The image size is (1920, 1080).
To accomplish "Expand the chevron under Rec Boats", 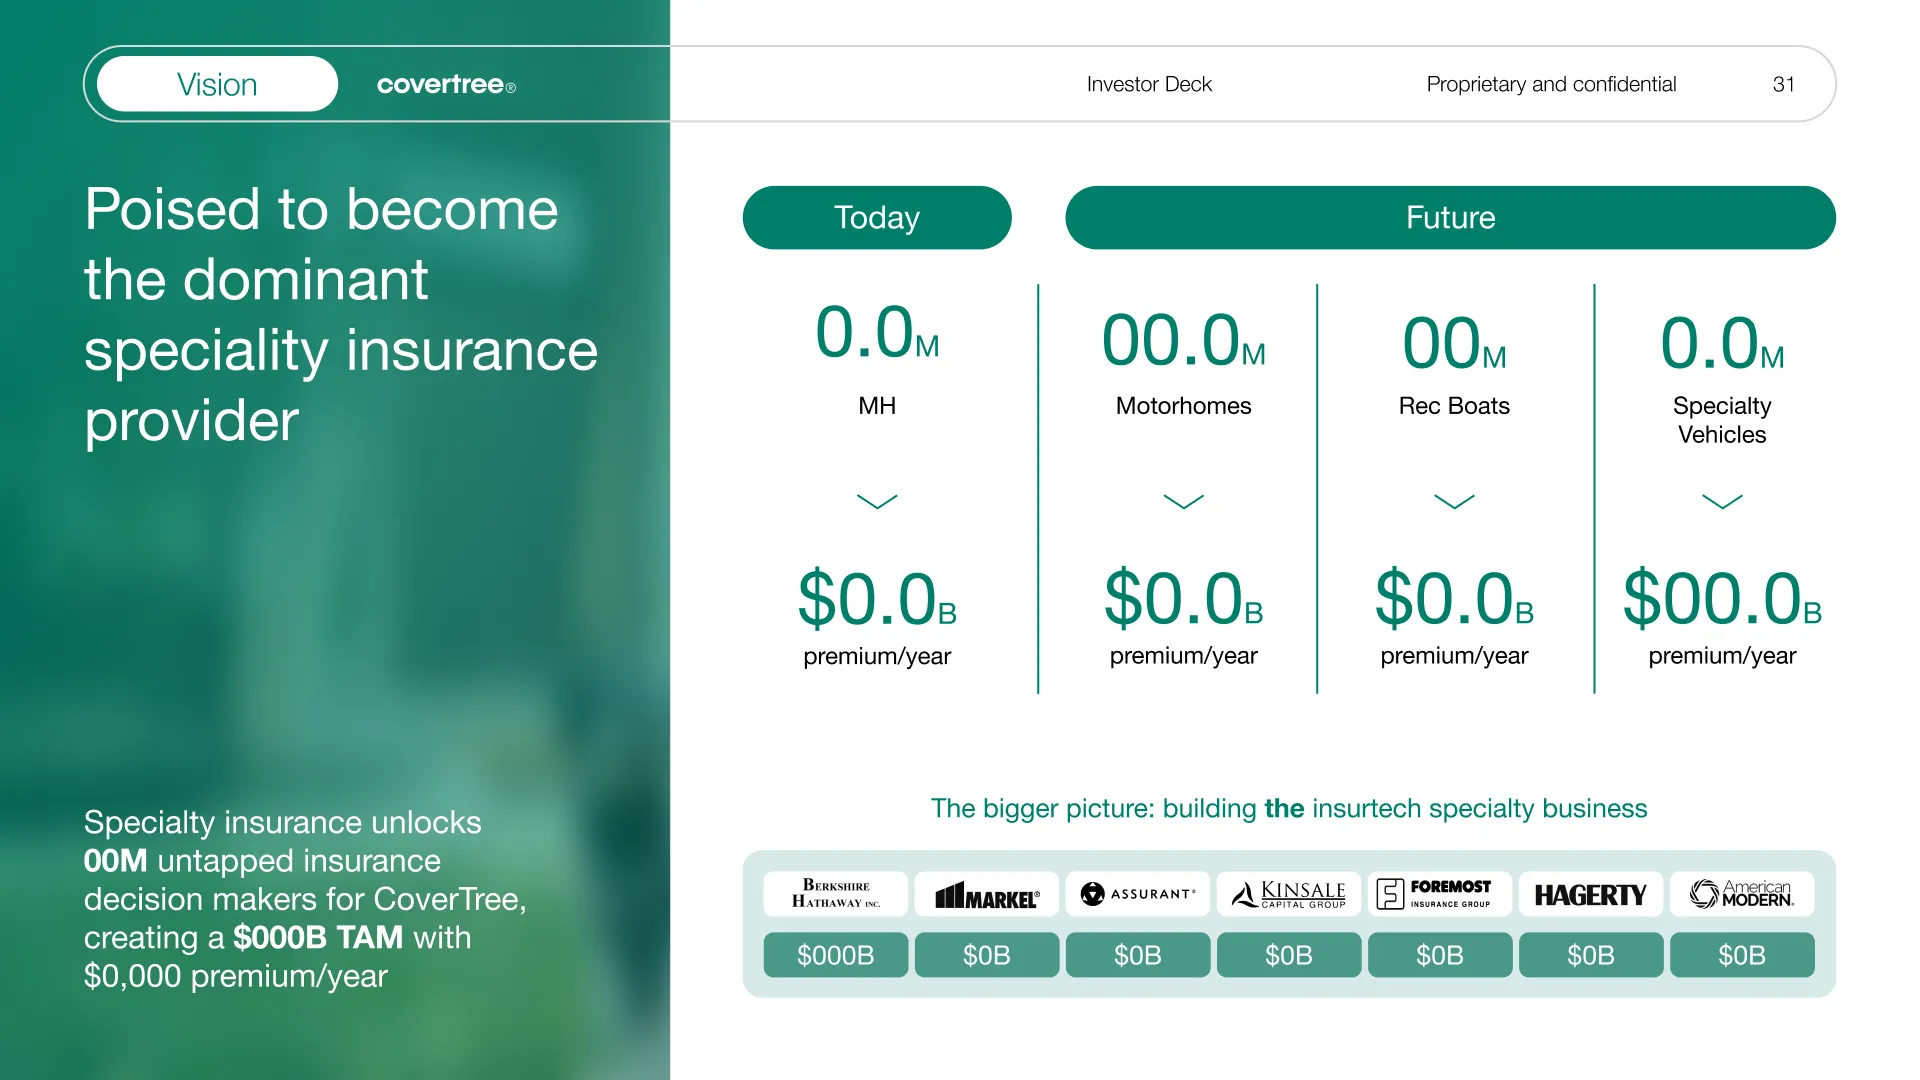I will 1454,501.
